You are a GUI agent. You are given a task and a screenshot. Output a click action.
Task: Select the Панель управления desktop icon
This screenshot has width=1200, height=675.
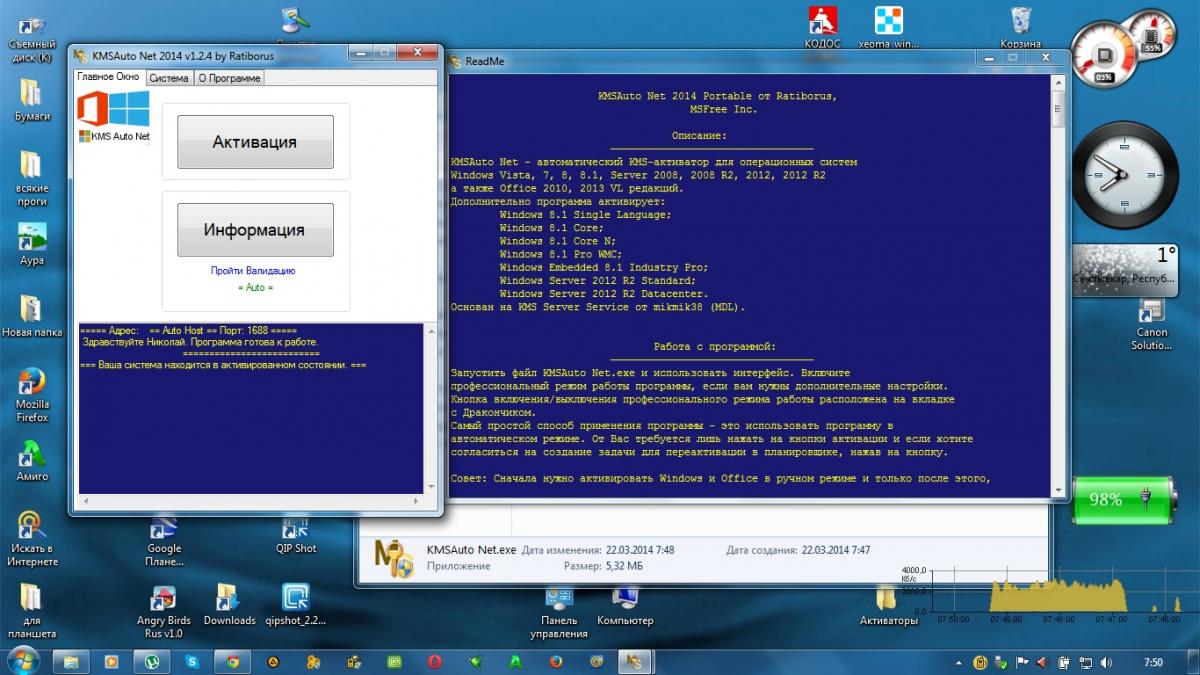click(558, 599)
